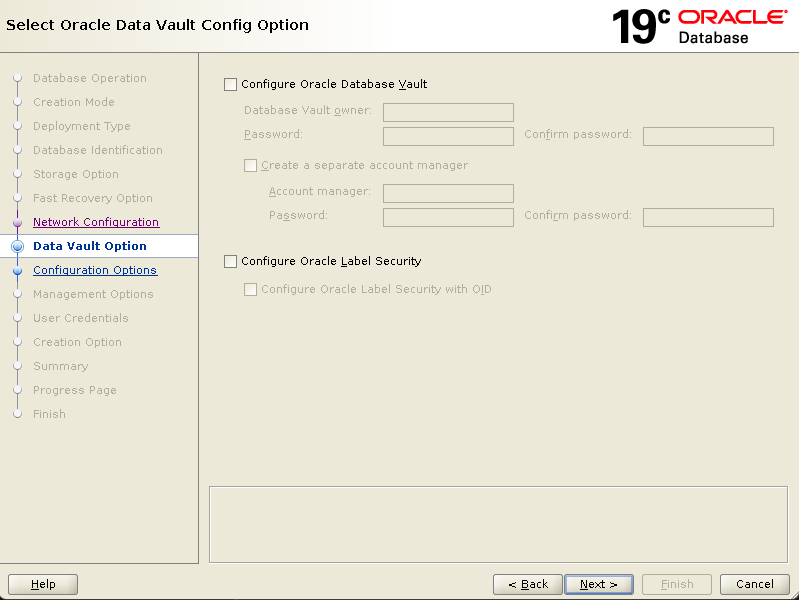Click the User Credentials step
Viewport: 799px width, 600px height.
coord(81,318)
